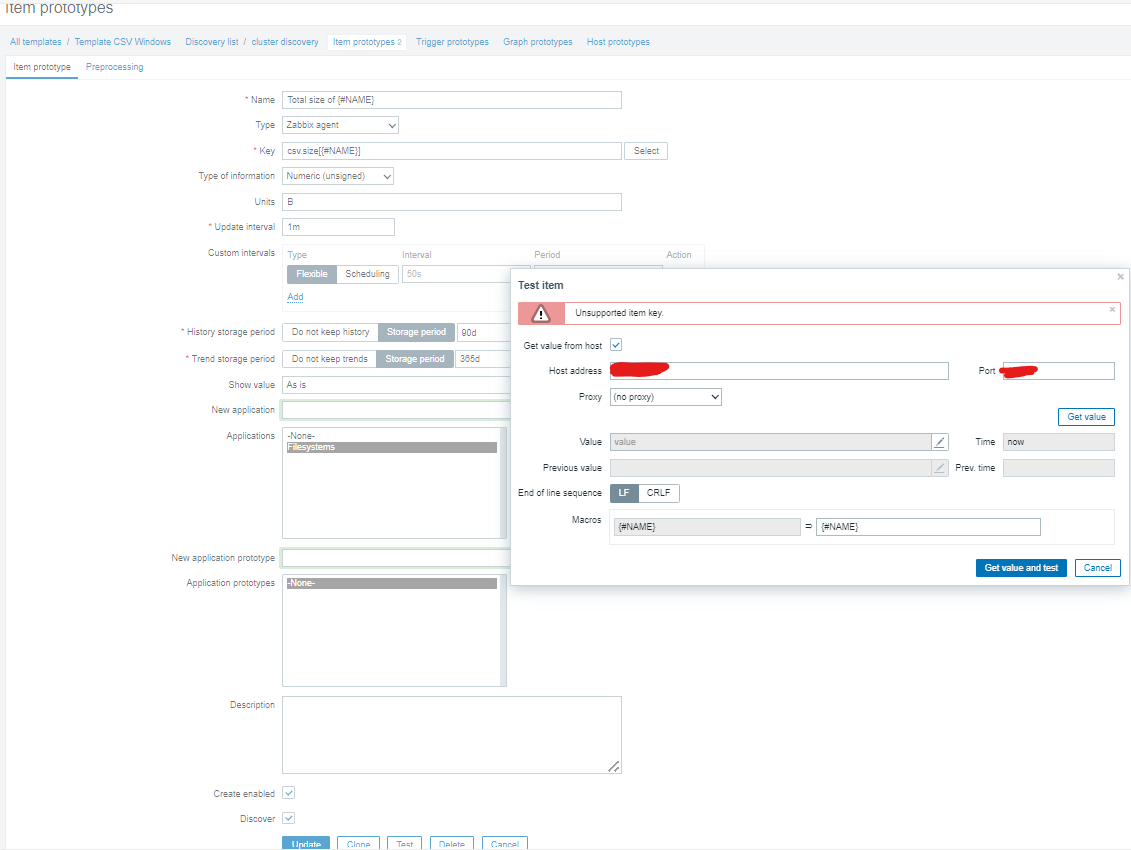Open the Proxy dropdown in Test item

(665, 397)
